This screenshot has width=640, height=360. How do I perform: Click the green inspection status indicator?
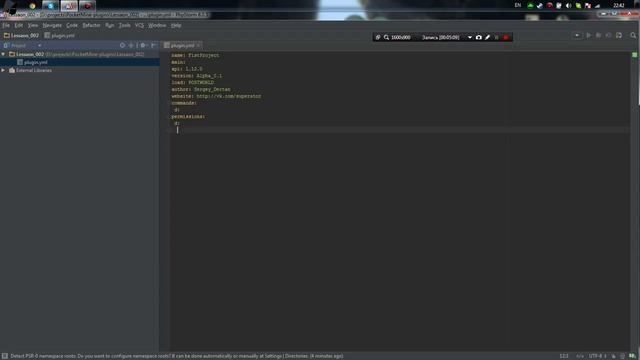634,55
